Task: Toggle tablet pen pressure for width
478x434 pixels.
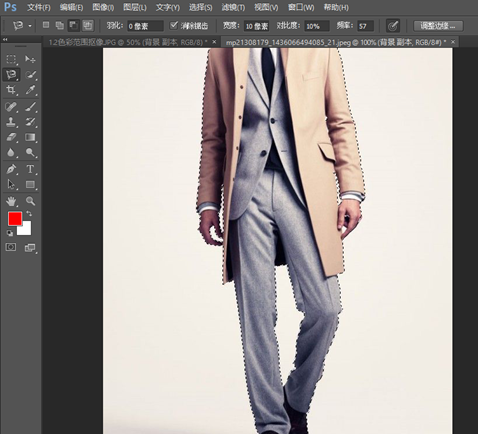Action: pos(393,26)
